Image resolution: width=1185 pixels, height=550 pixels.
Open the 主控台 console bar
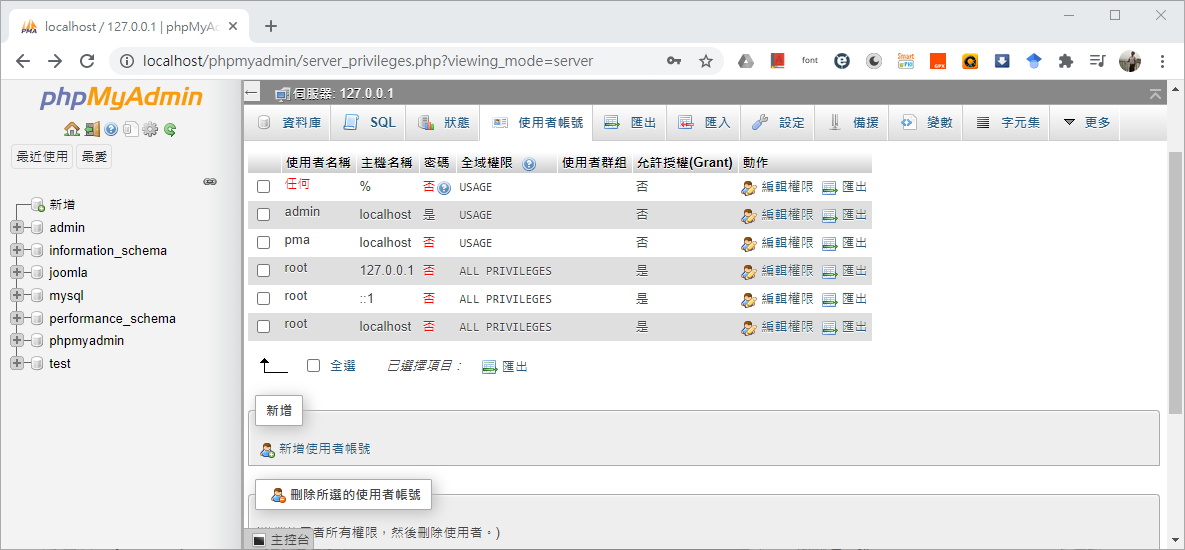(280, 539)
